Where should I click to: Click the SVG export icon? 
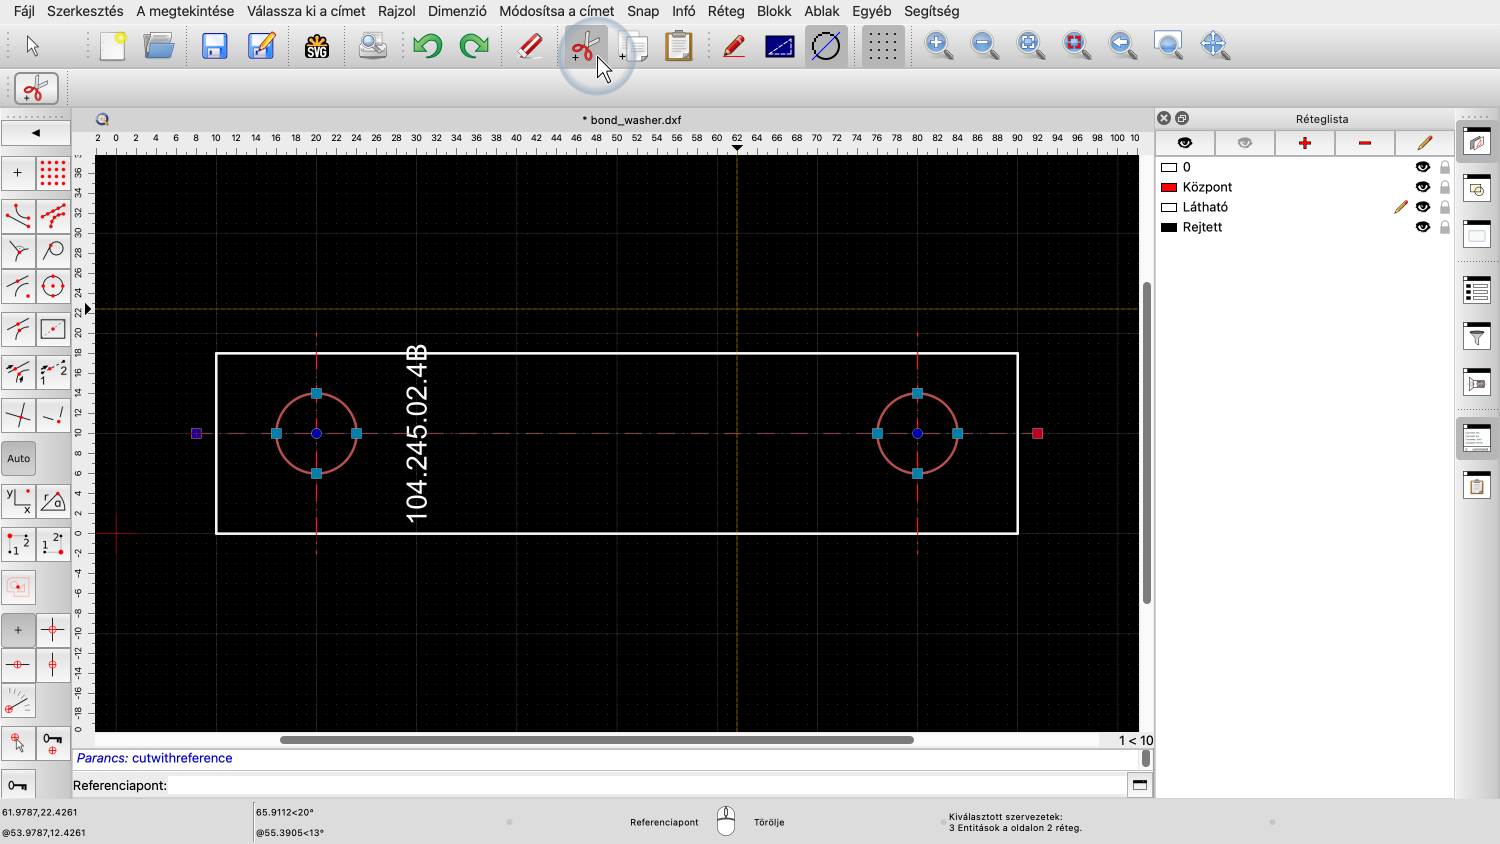tap(317, 46)
